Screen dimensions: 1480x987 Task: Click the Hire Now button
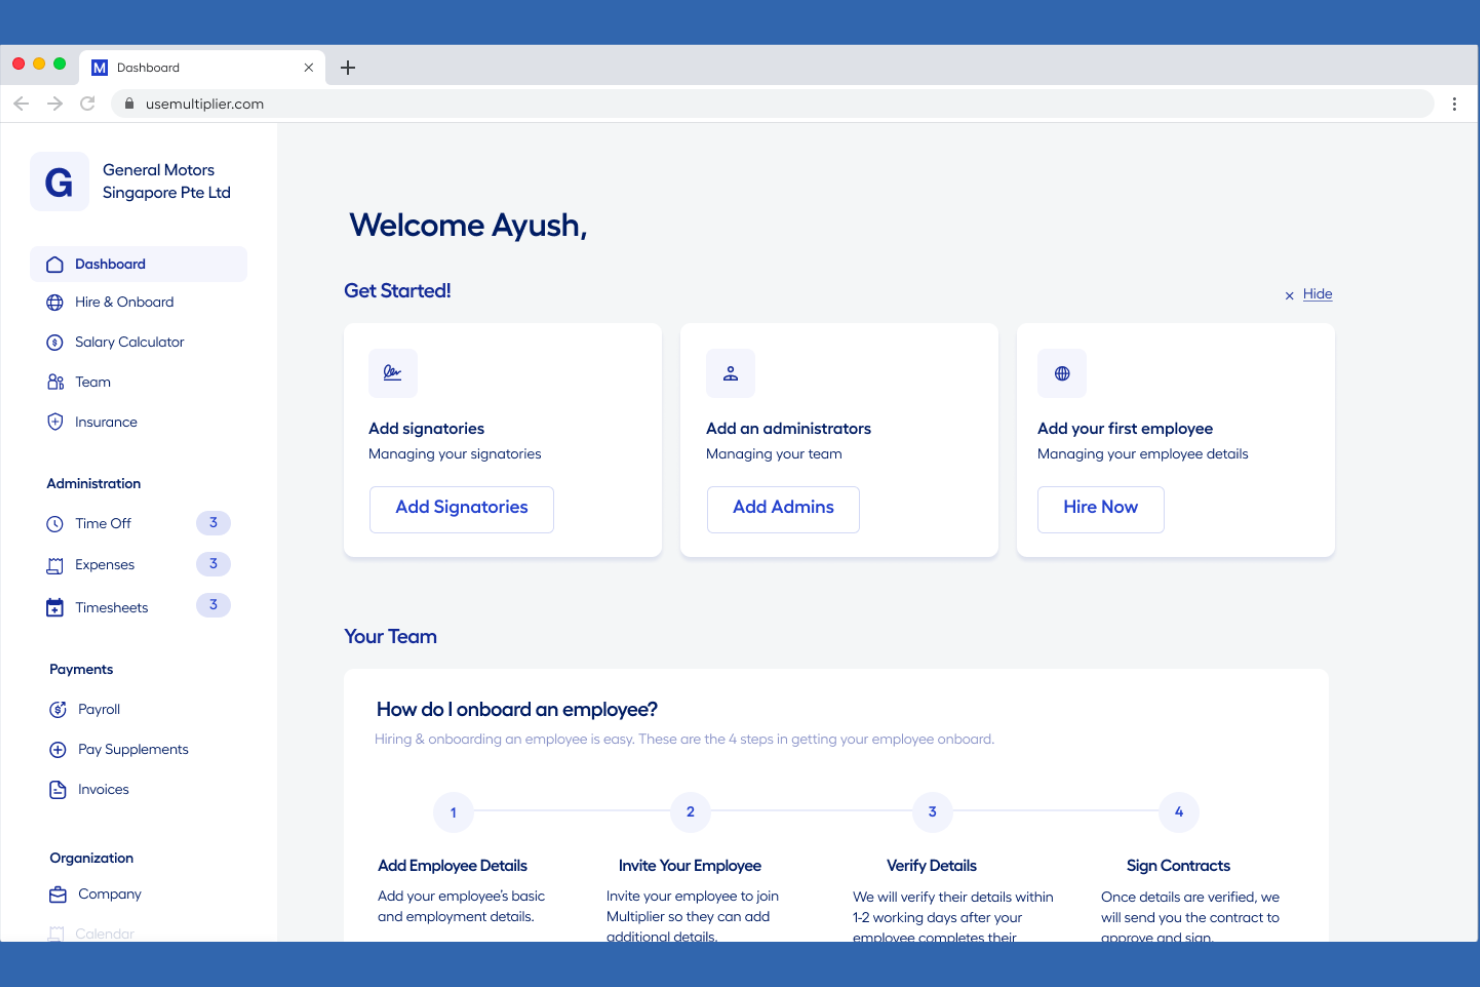coord(1100,509)
